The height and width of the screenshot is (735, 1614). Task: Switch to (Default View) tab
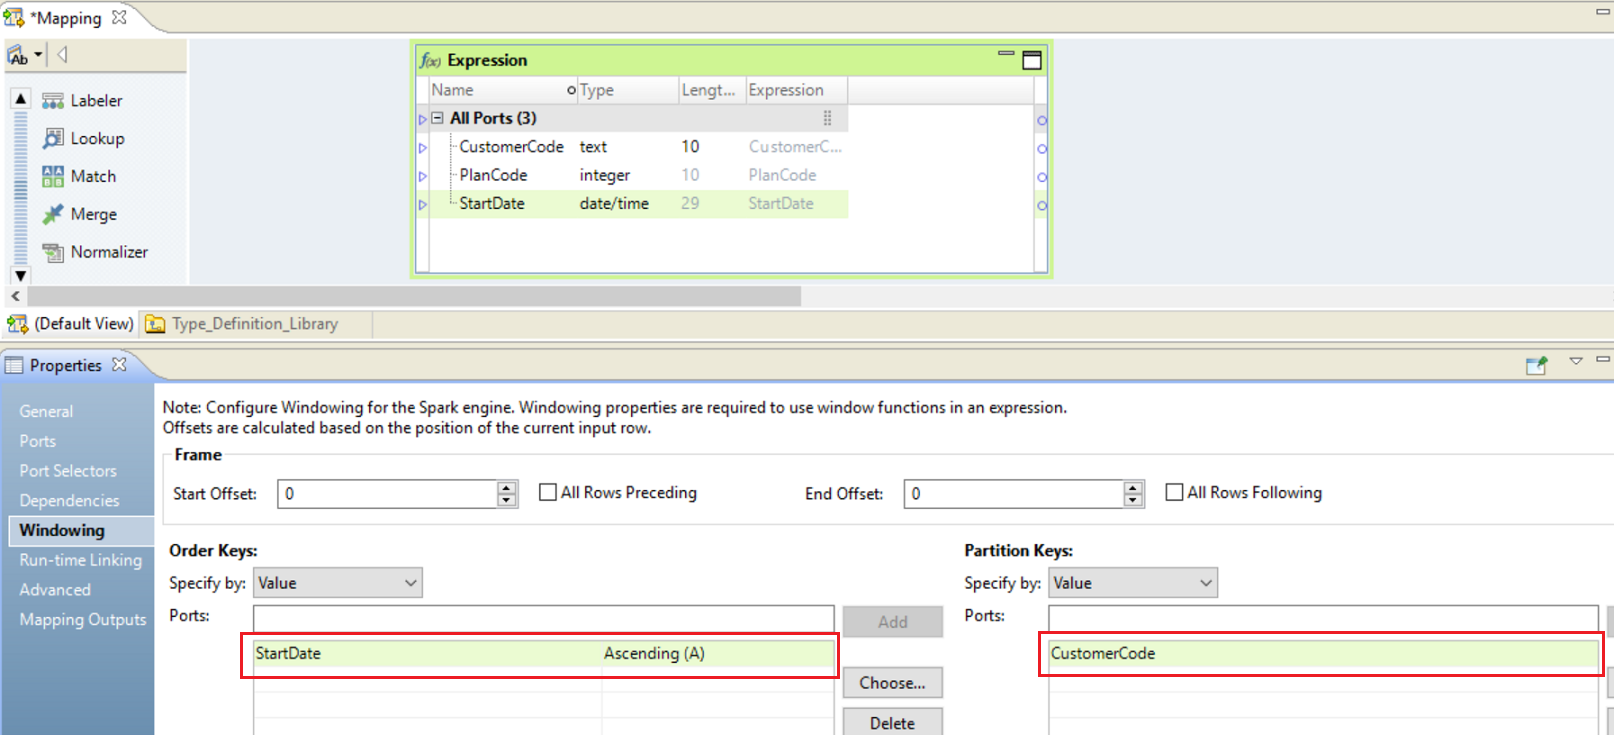70,324
